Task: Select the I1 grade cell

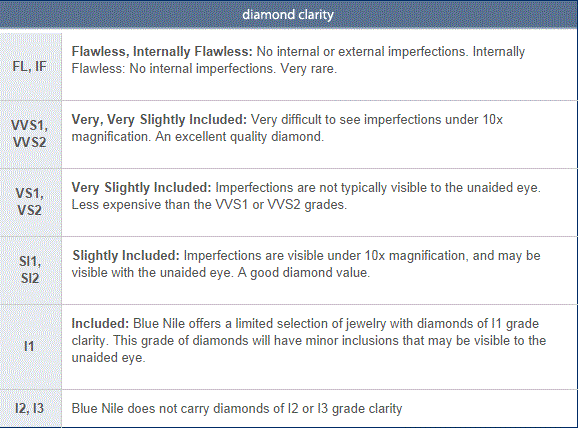Action: click(x=31, y=347)
